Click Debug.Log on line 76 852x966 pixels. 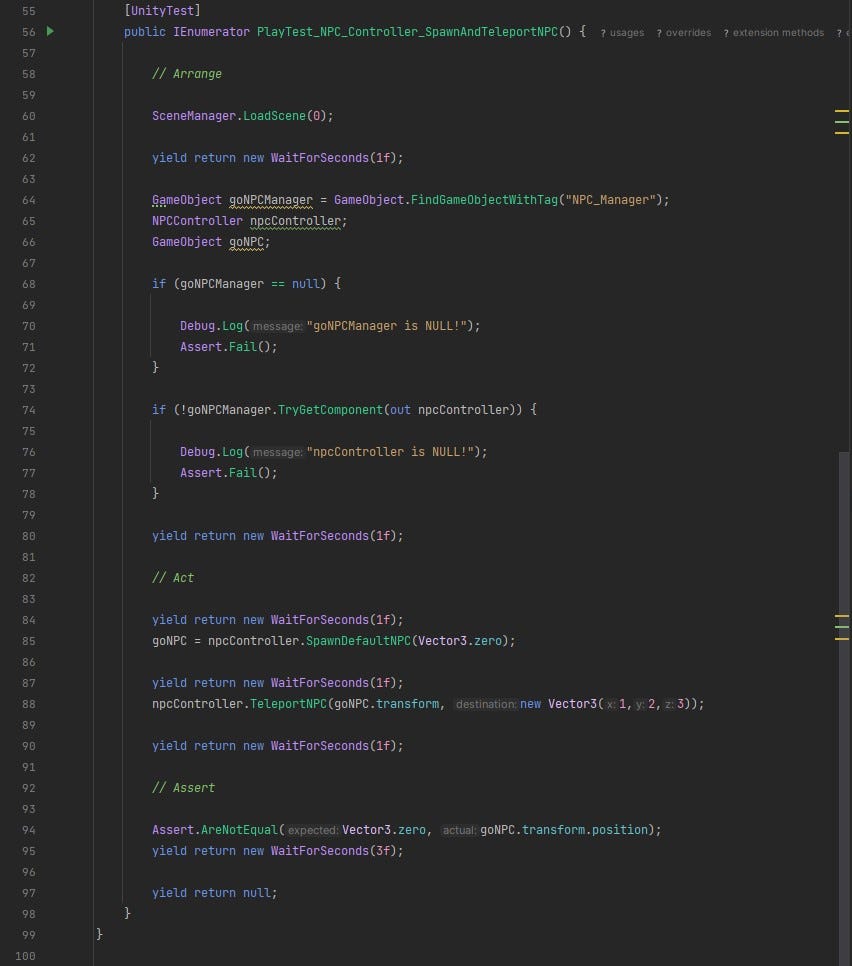pos(211,452)
